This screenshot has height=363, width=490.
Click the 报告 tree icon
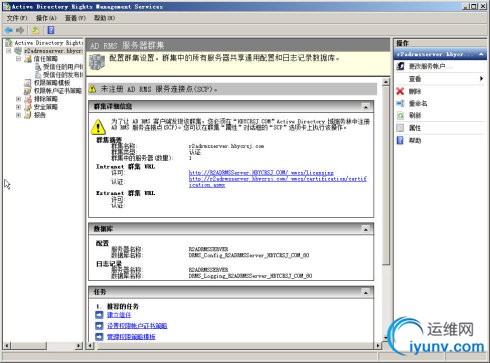coord(29,115)
